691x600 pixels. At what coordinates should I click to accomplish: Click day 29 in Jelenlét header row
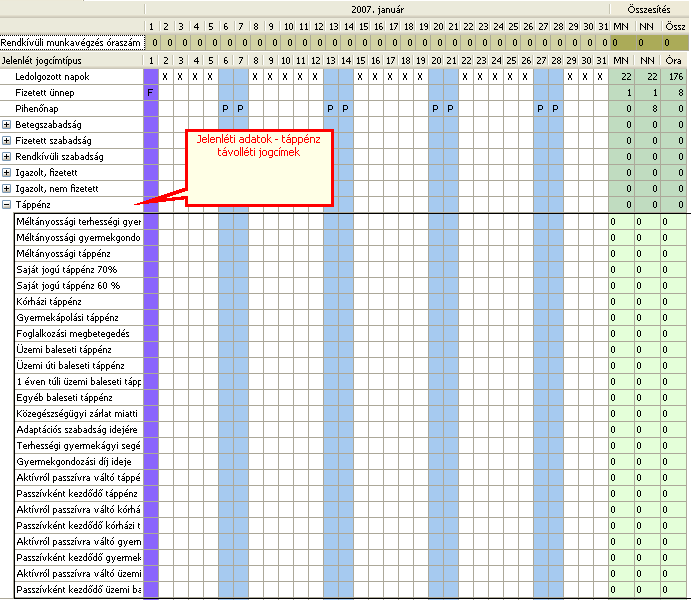[572, 60]
